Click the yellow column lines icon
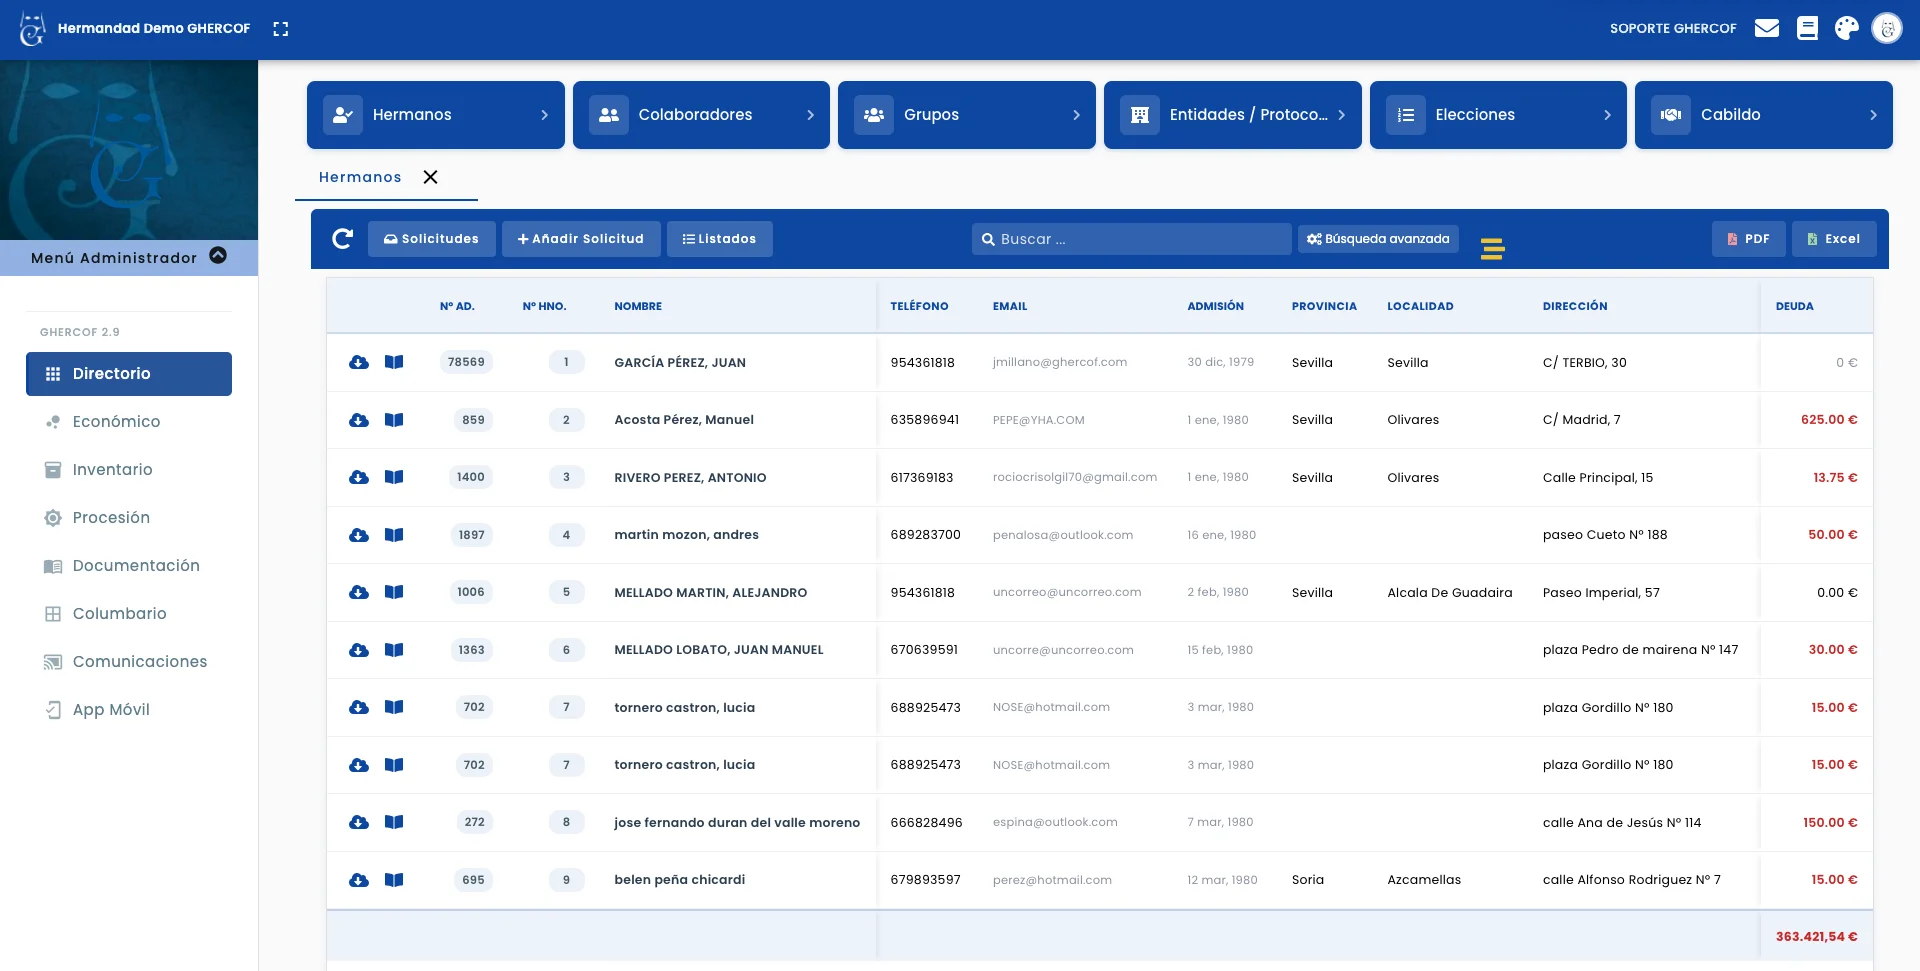 (1492, 249)
